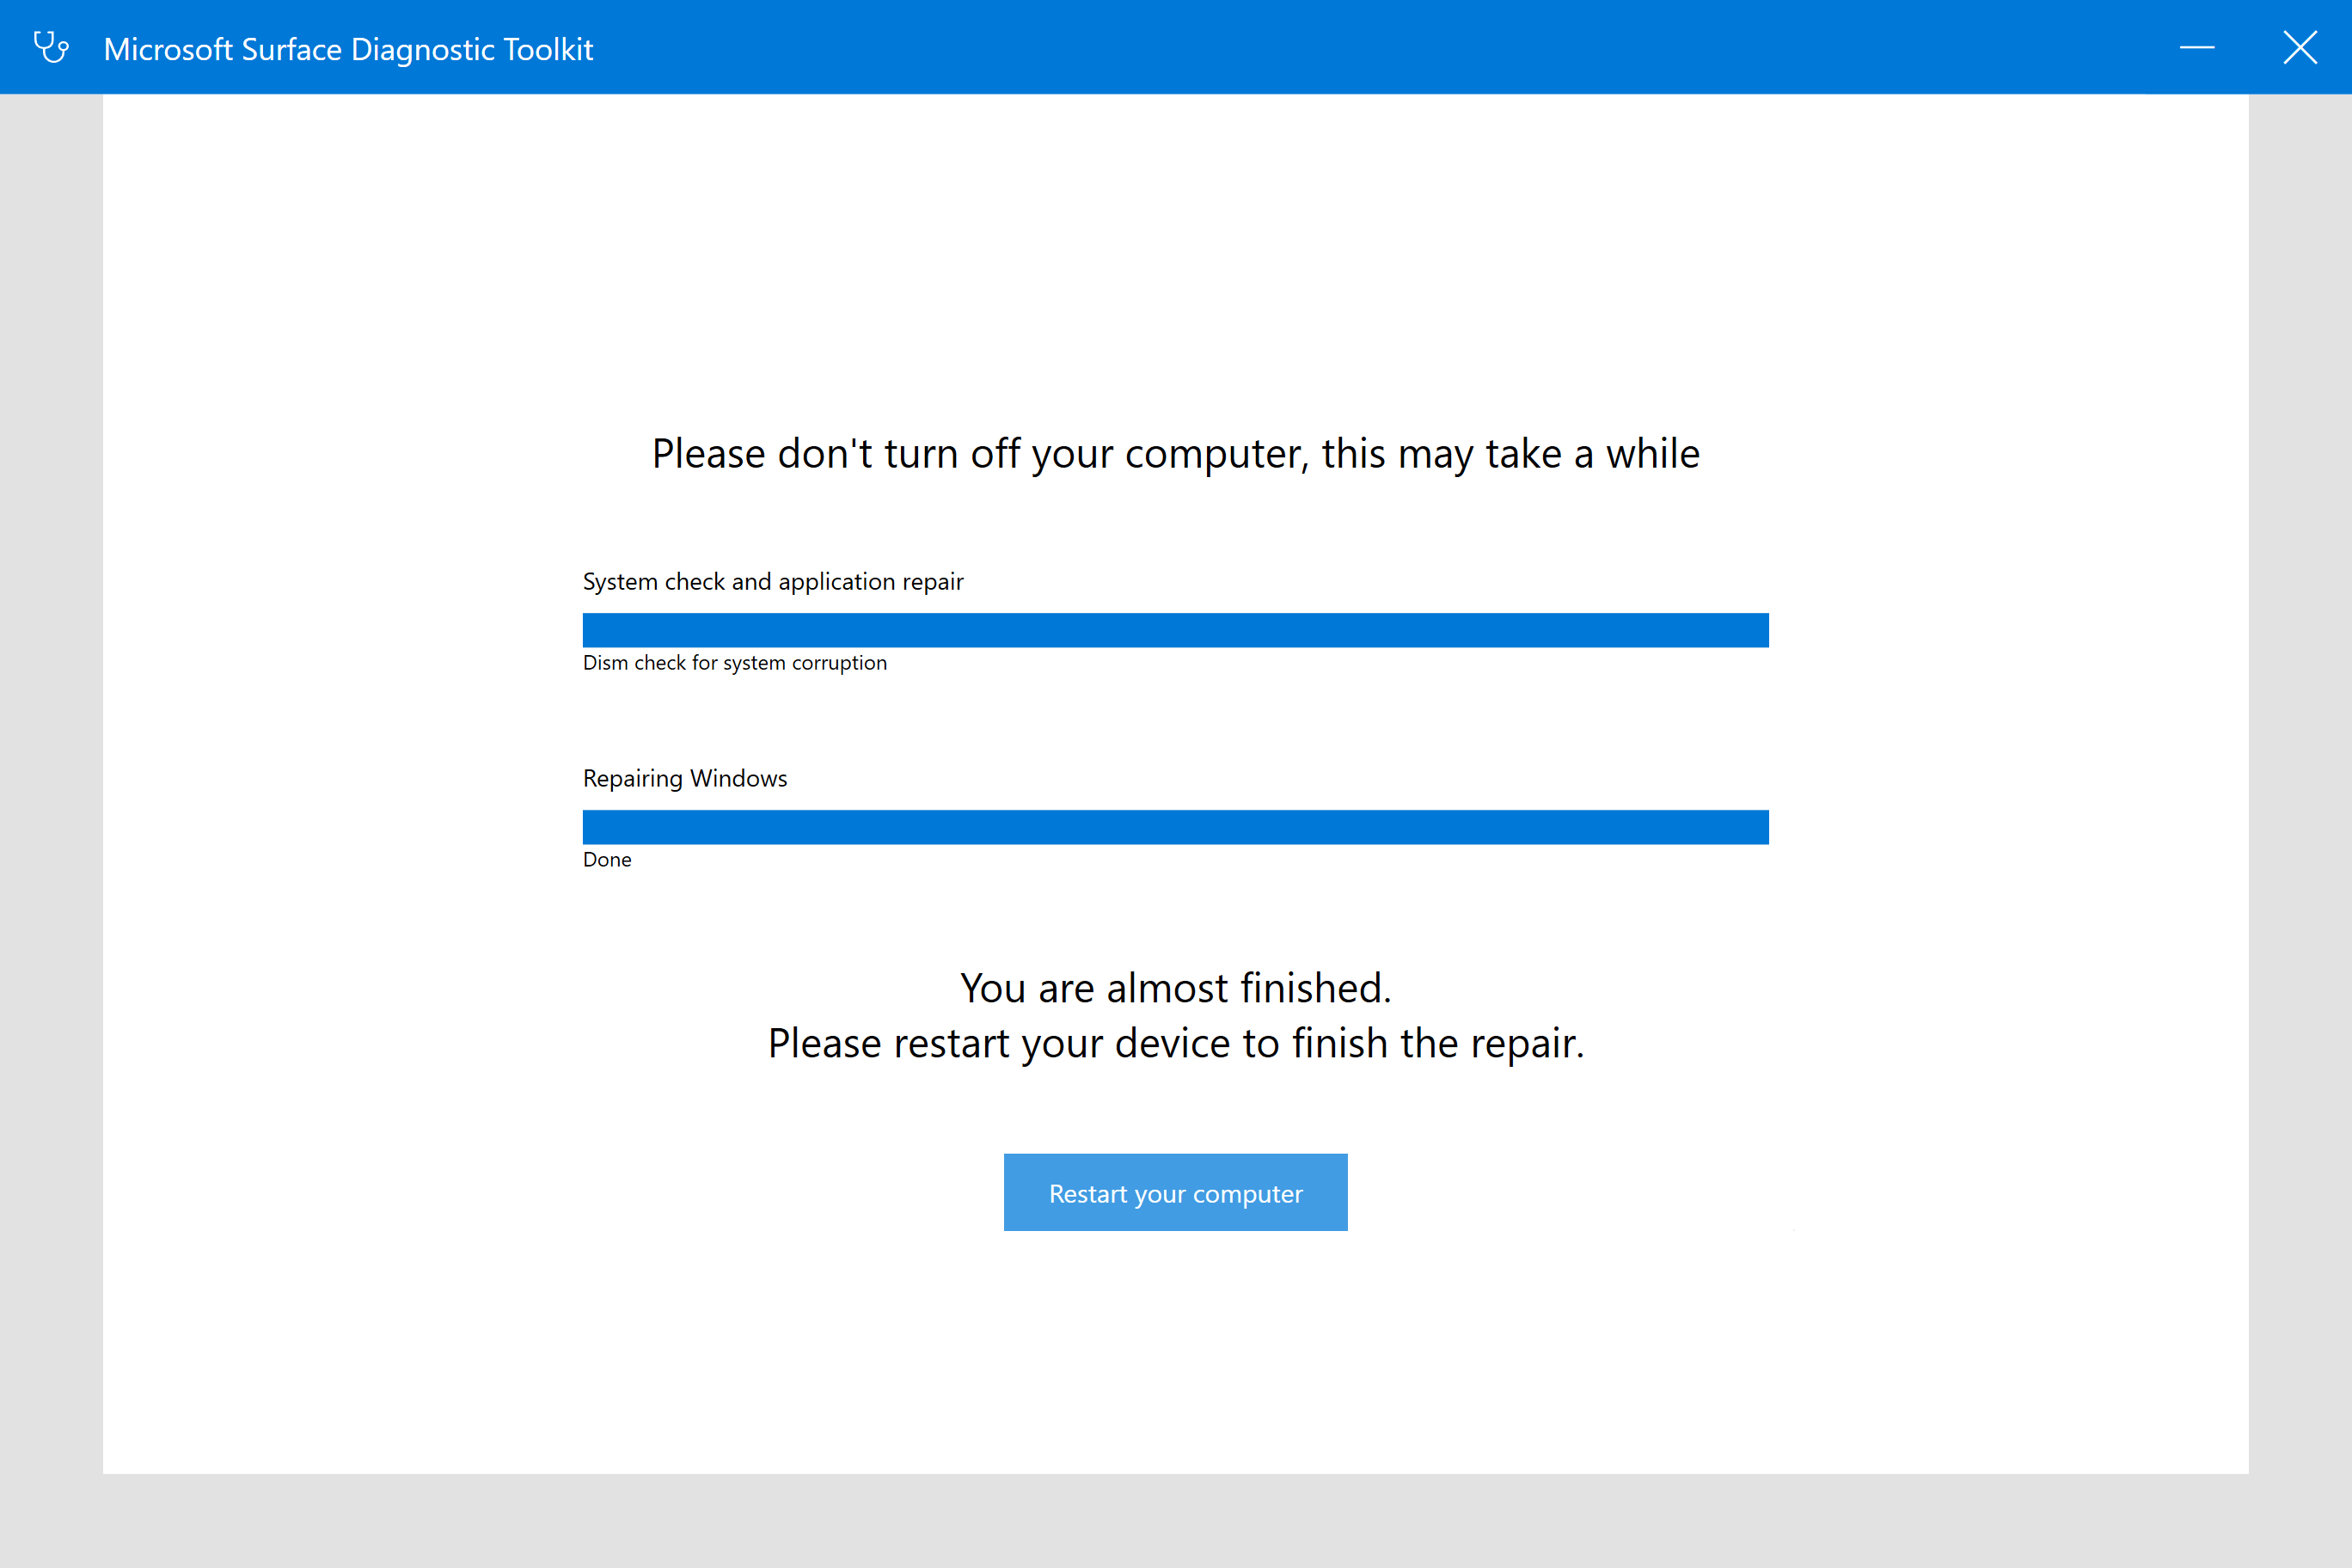Click the 'Please restart your device' message line
This screenshot has height=1568, width=2352.
1175,1044
